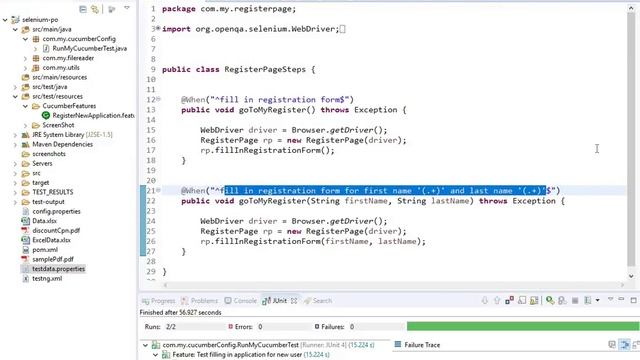Click editor vertical scrollbar thumb
The image size is (640, 360).
click(631, 139)
